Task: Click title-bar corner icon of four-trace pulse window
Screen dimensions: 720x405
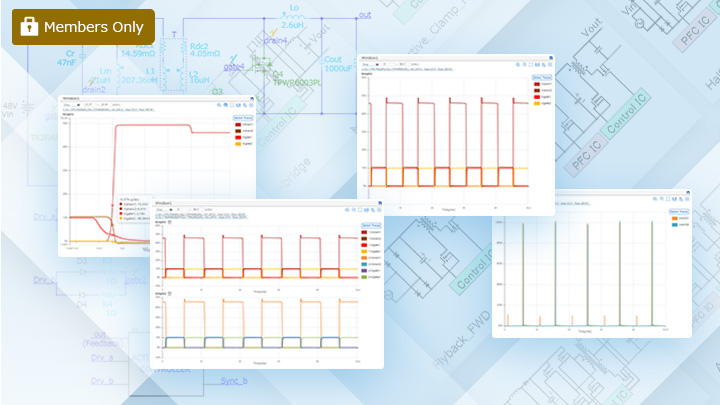Action: pos(551,58)
